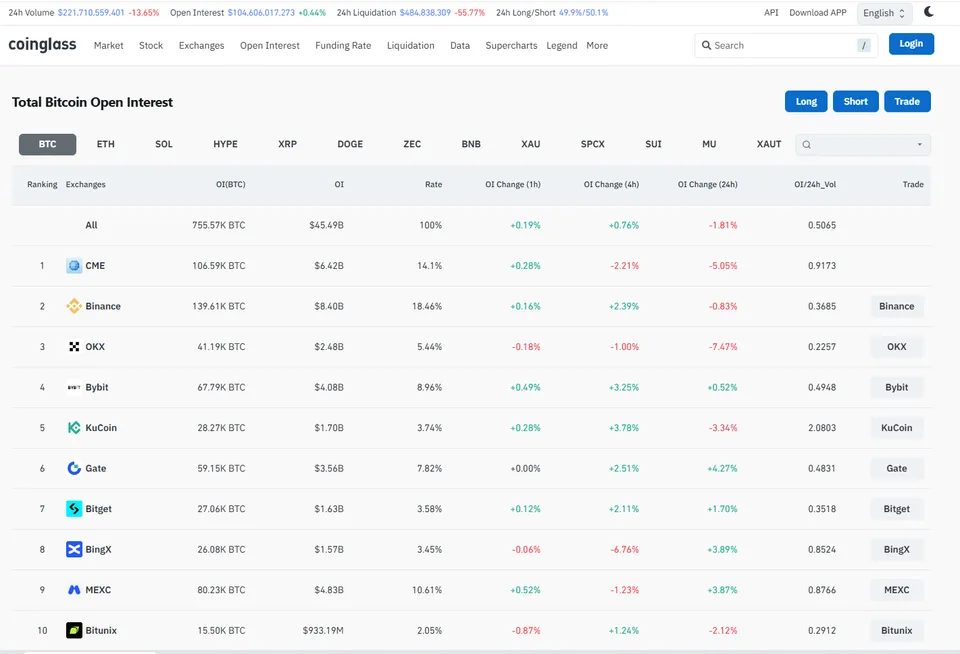Click the blue Trade button

pos(907,102)
